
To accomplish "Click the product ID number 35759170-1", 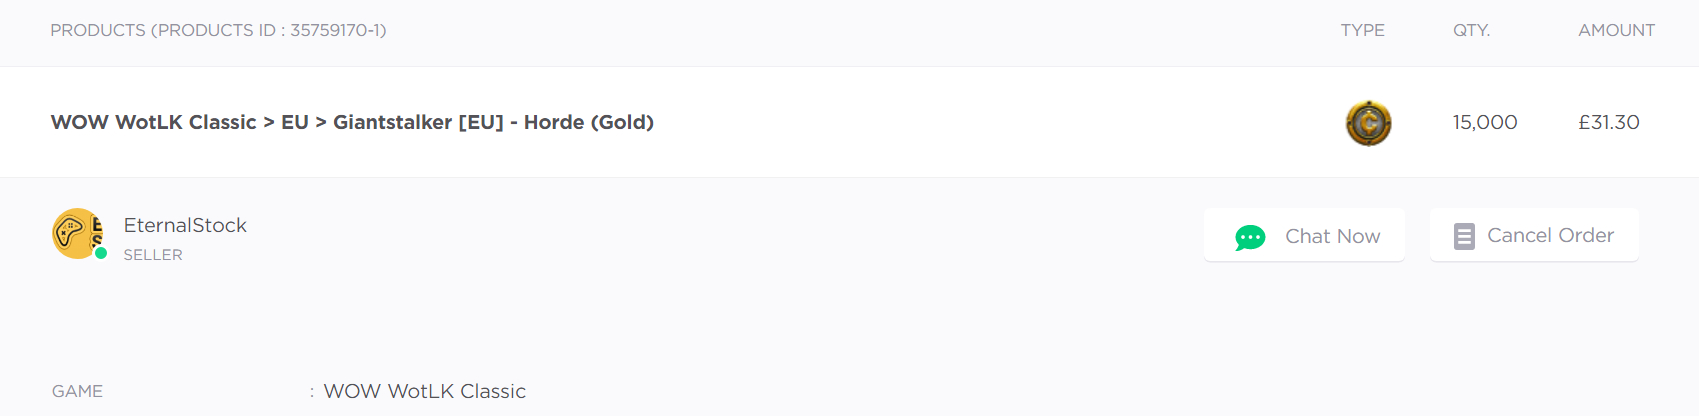I will [x=335, y=30].
